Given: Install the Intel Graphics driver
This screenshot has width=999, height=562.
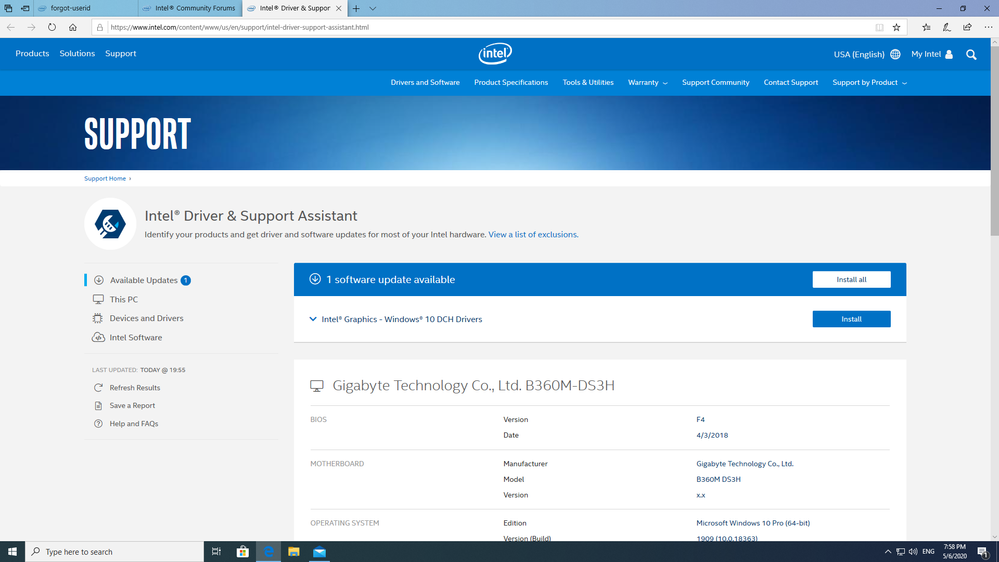Looking at the screenshot, I should (851, 319).
